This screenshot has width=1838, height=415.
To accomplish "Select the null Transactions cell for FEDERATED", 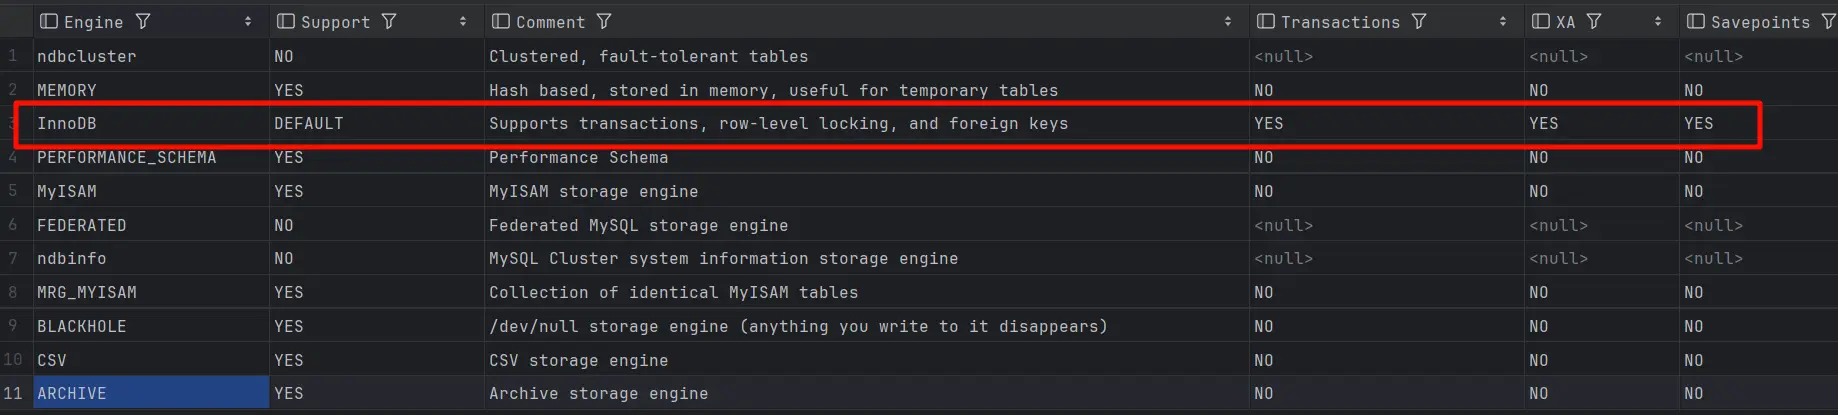I will (1387, 225).
